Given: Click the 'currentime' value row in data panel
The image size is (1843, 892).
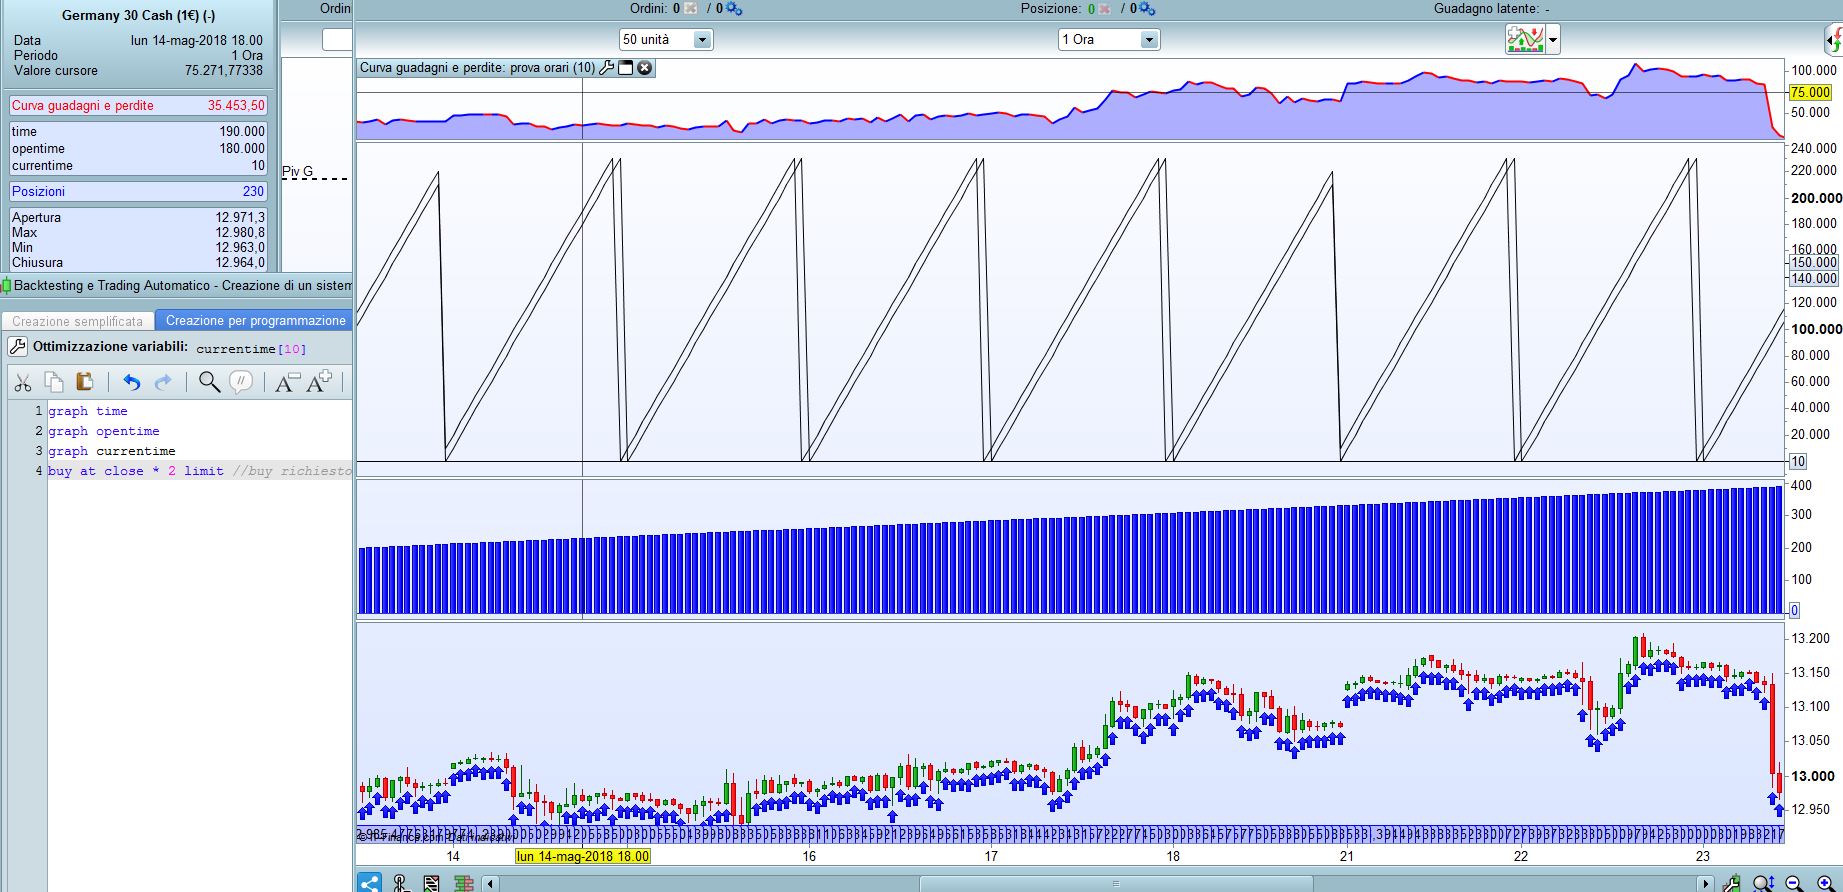Looking at the screenshot, I should [138, 165].
